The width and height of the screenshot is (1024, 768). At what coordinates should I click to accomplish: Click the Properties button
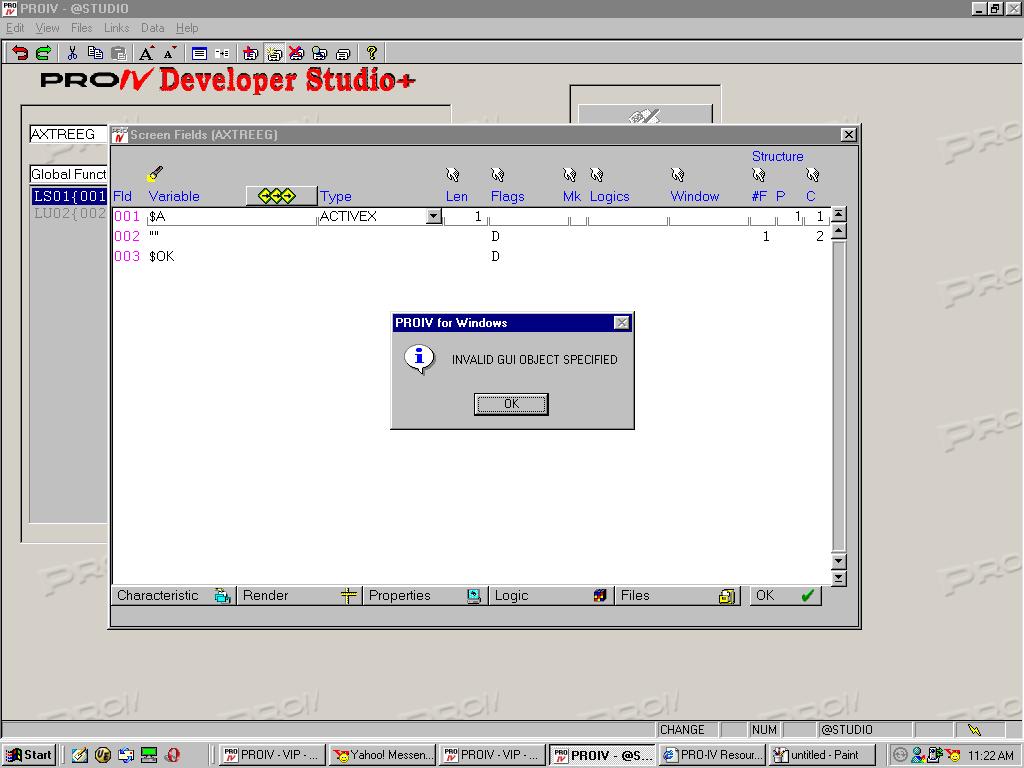click(x=425, y=596)
